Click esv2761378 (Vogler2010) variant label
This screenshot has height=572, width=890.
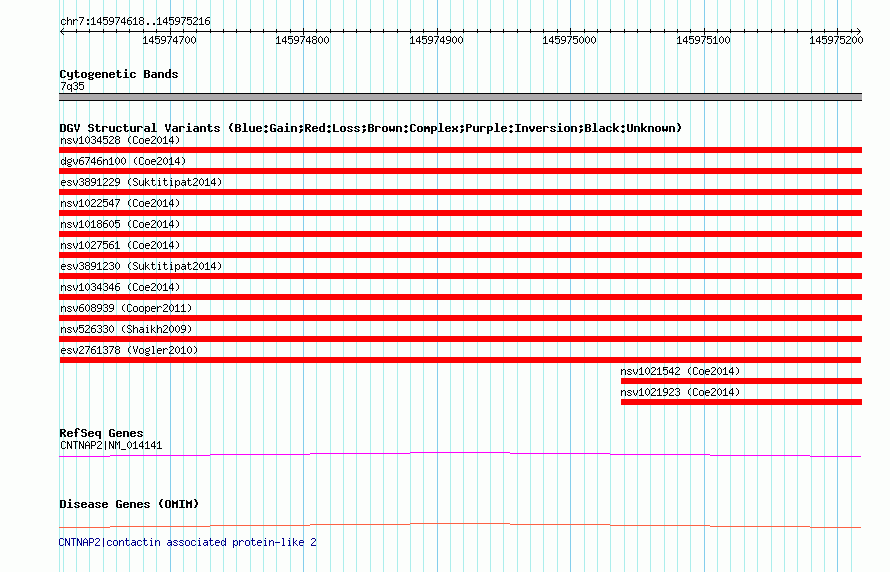pyautogui.click(x=129, y=350)
